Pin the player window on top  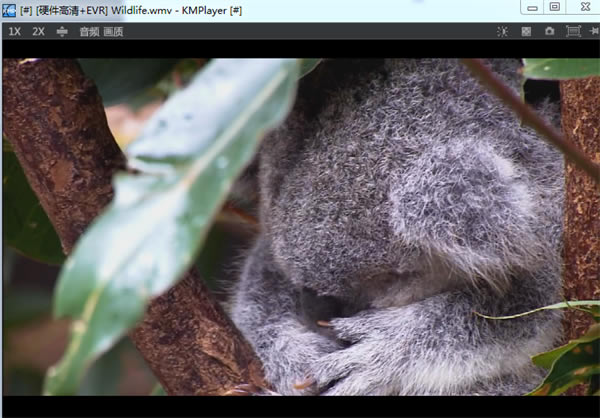(594, 31)
